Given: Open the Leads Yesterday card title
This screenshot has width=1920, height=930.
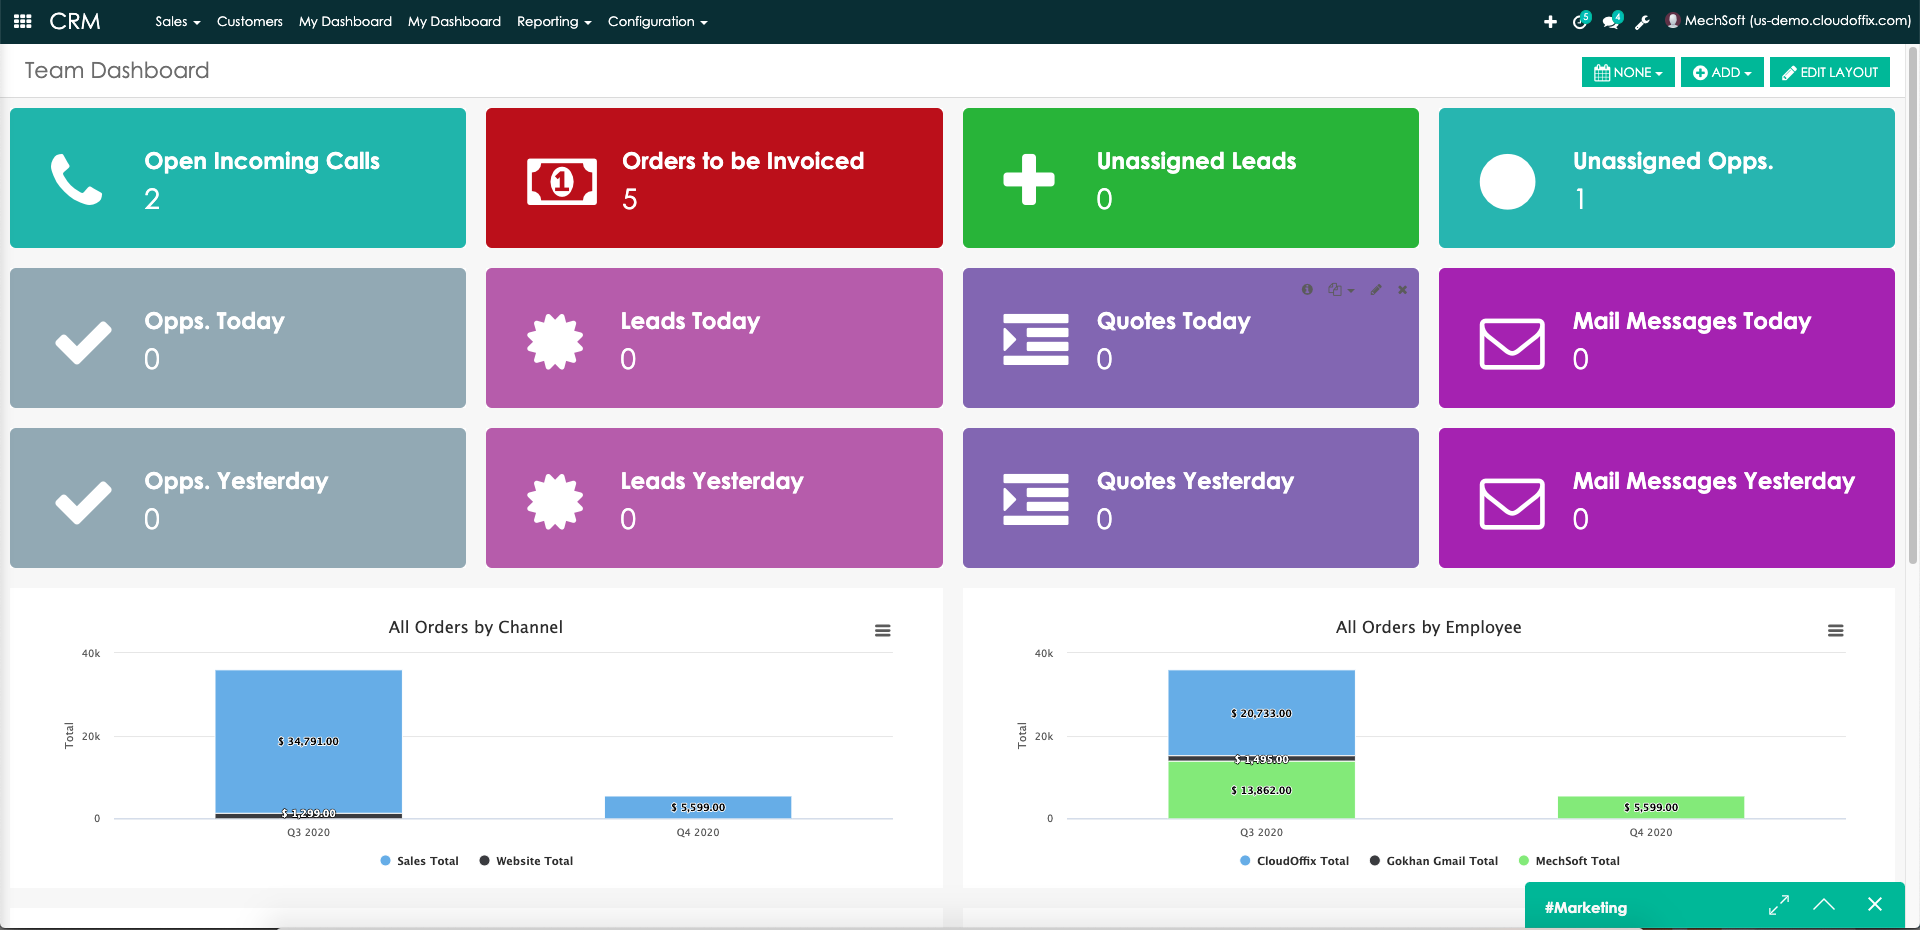Looking at the screenshot, I should (x=712, y=481).
